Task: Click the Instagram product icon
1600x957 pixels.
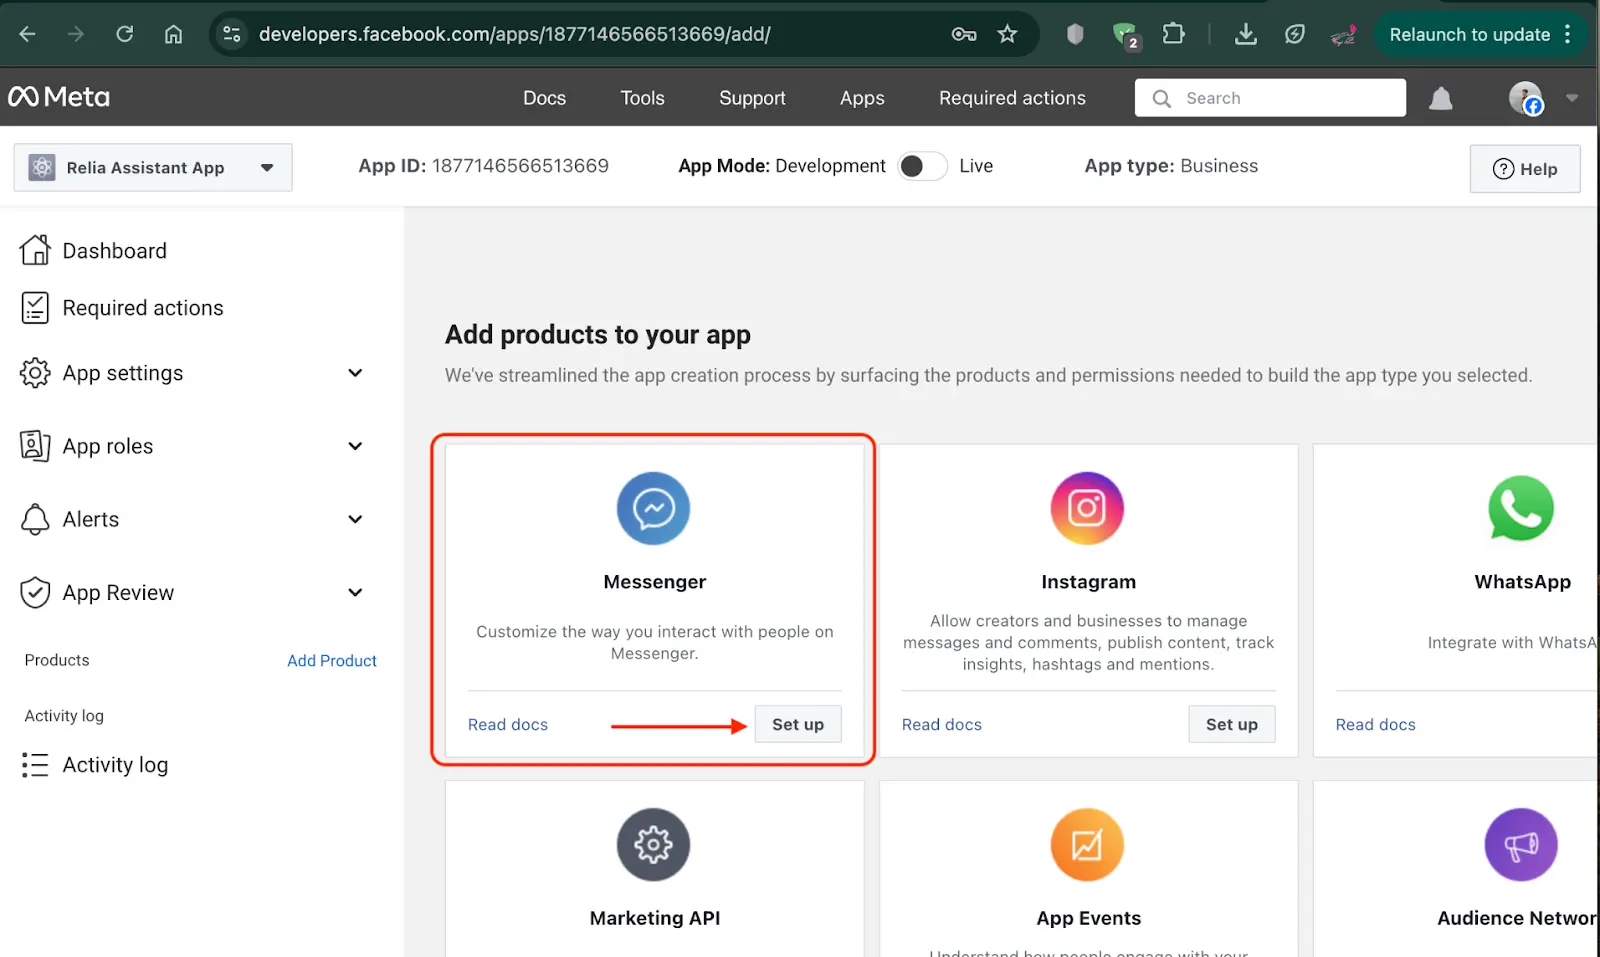Action: pos(1087,508)
